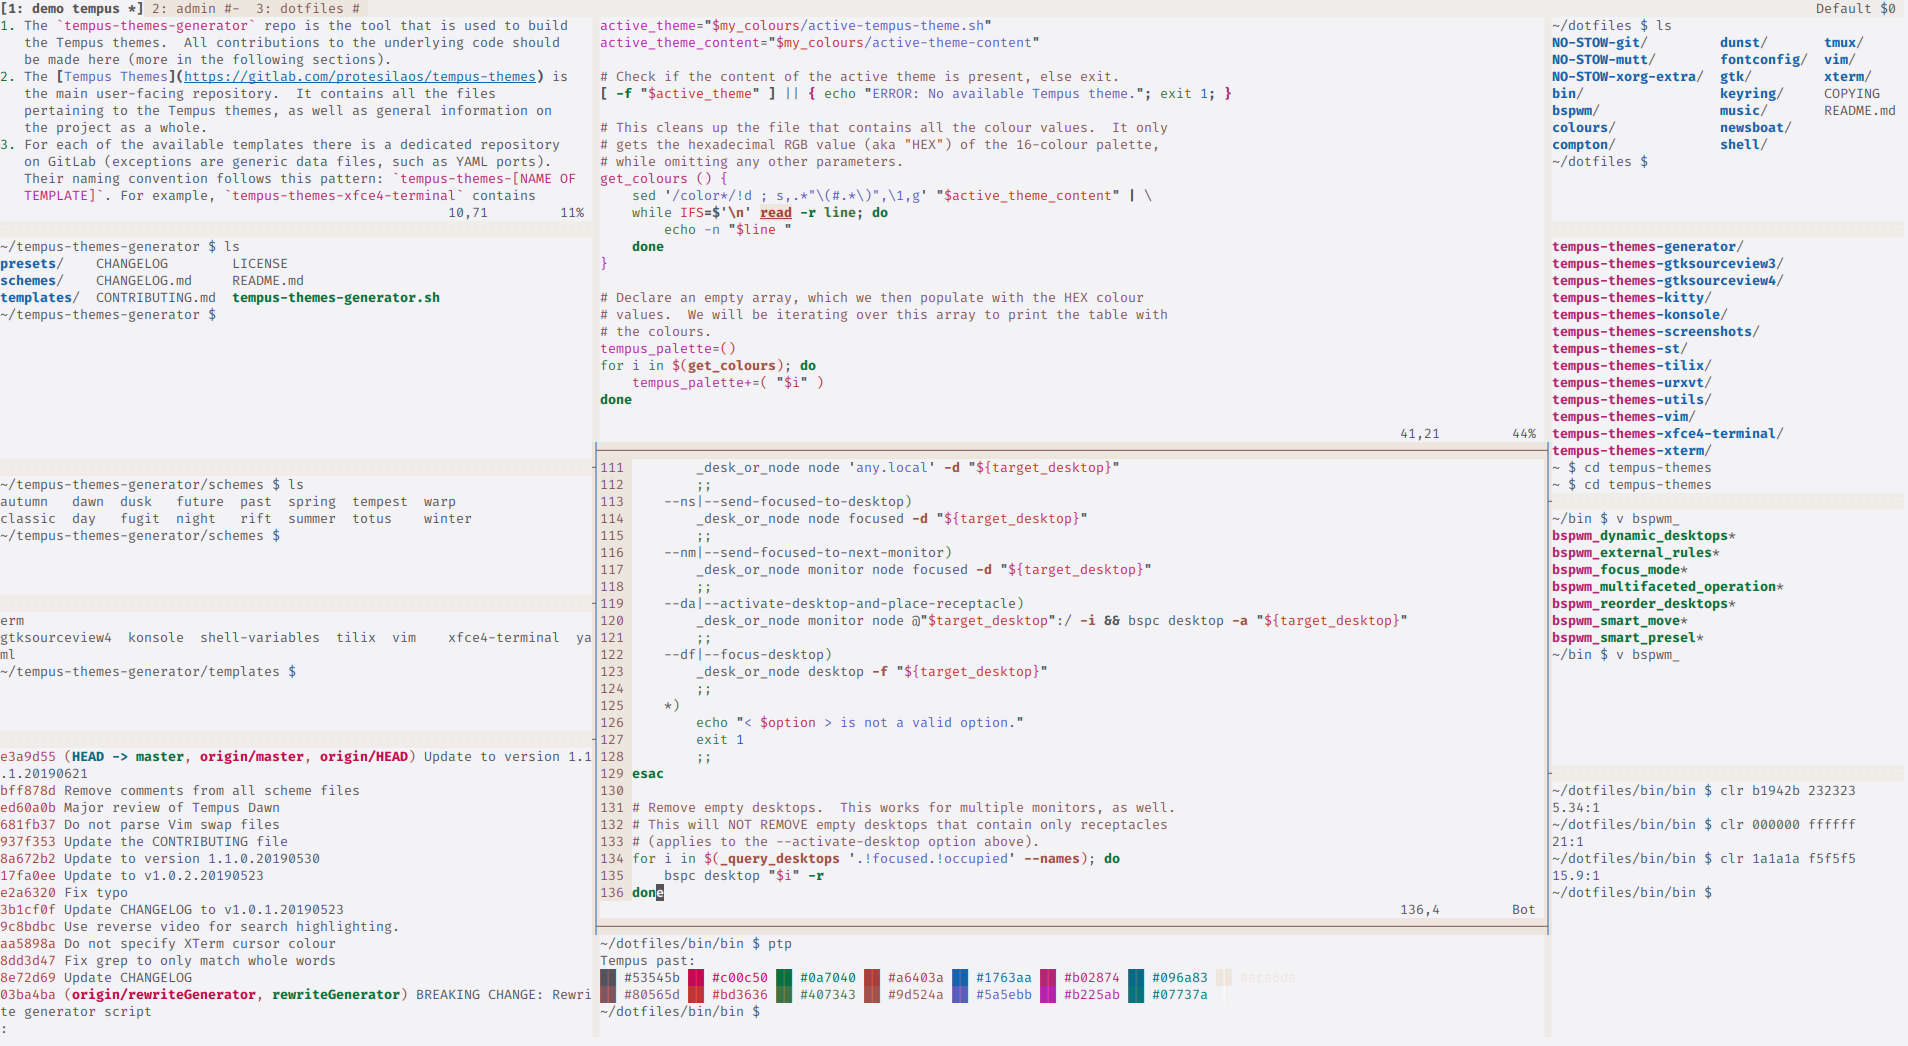Click the 'tempus_palette=()' array declaration line
Viewport: 1908px width, 1046px height.
(668, 349)
